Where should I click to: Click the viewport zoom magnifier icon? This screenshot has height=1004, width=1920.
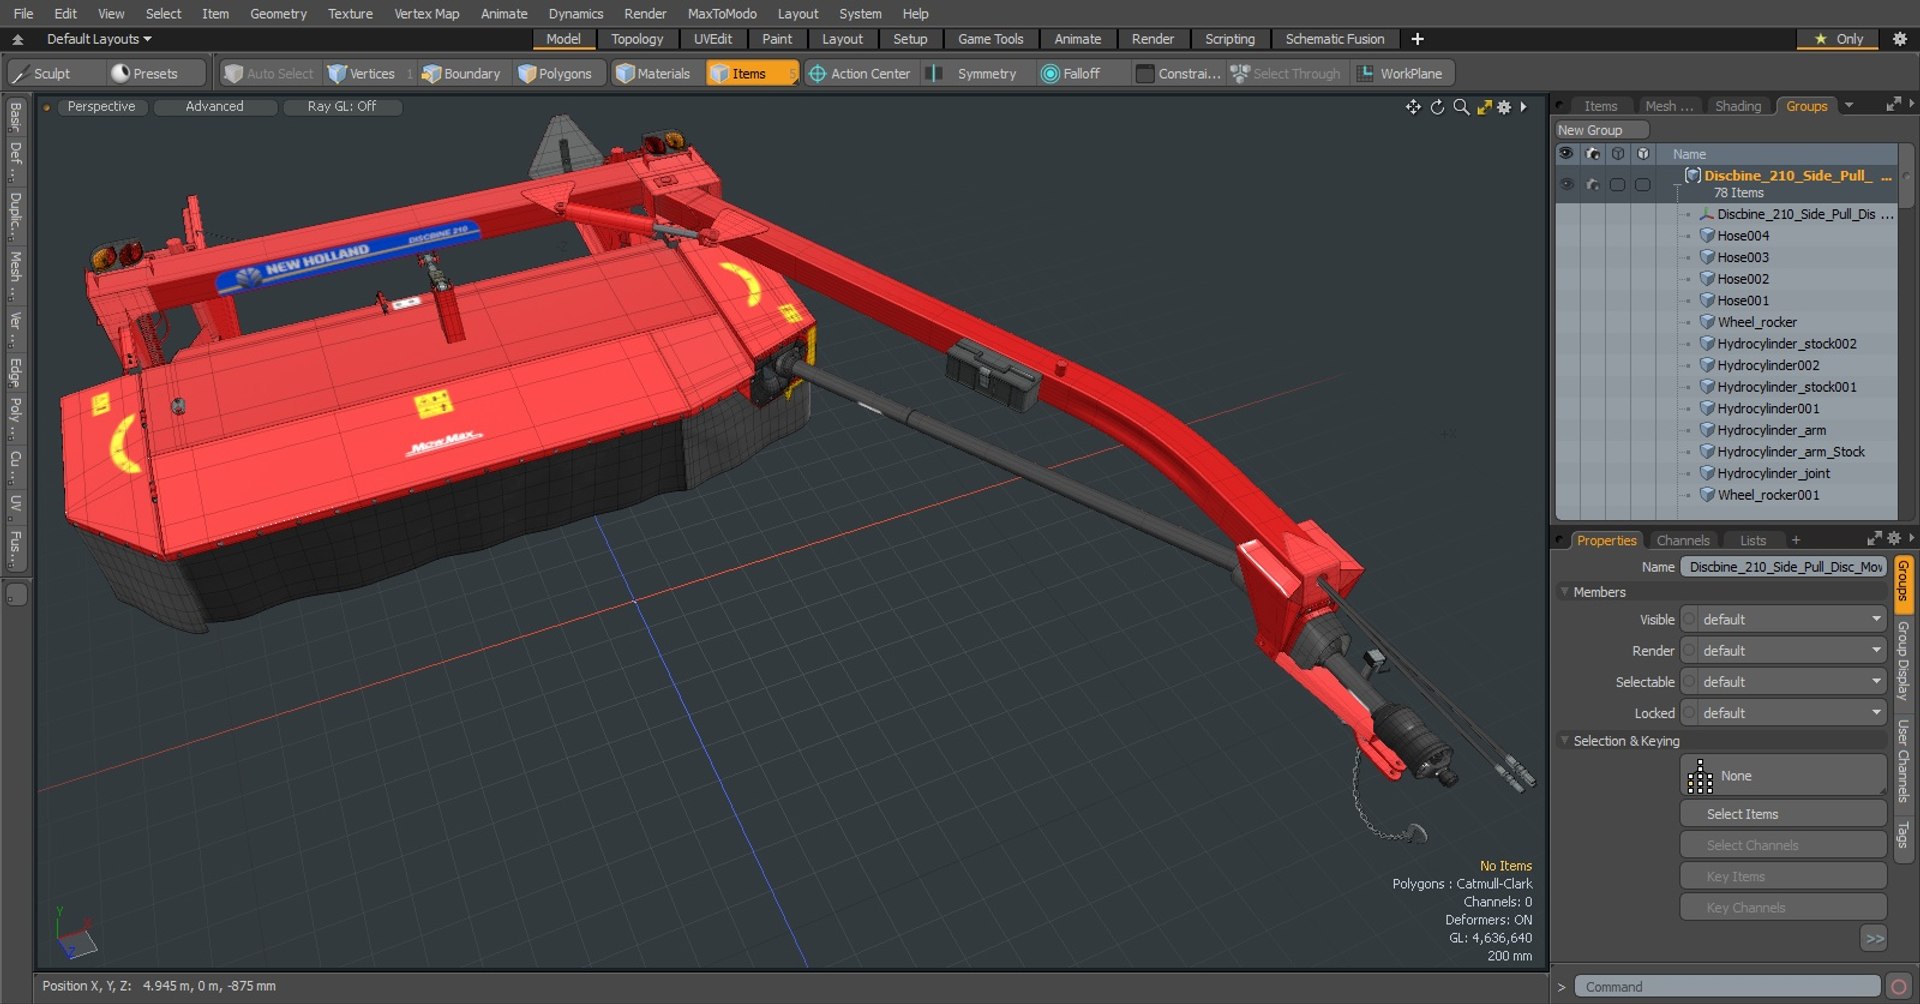click(1461, 107)
